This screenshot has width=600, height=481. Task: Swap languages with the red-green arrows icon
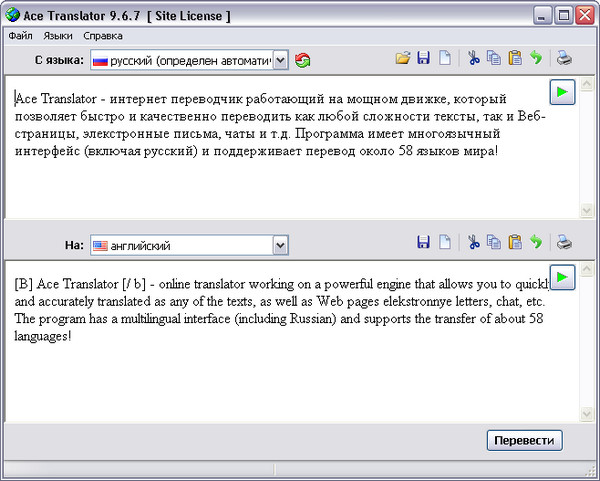(302, 60)
